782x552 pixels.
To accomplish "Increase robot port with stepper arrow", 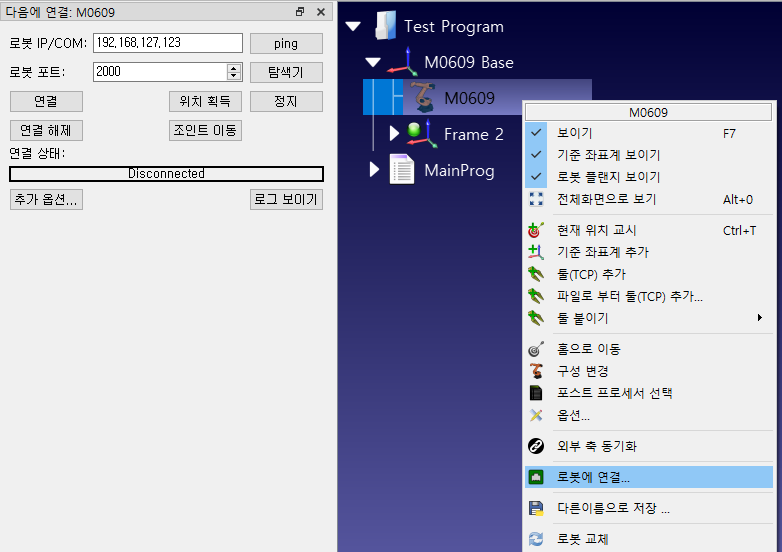I will click(234, 68).
